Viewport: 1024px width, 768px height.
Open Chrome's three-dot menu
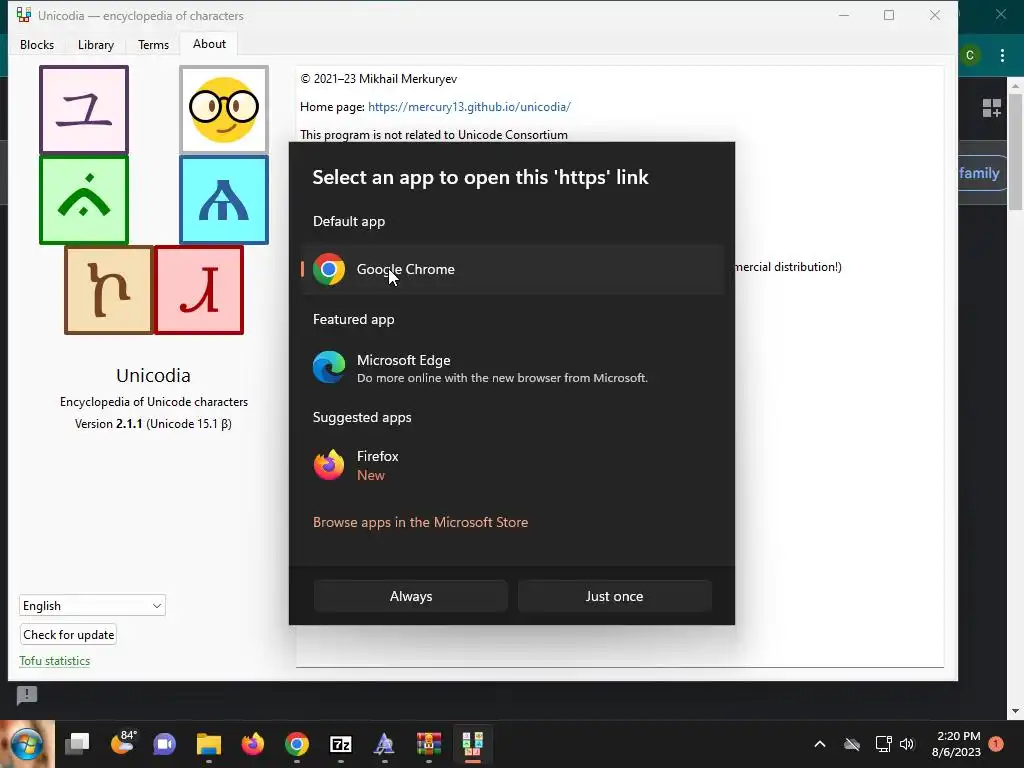(x=1002, y=56)
